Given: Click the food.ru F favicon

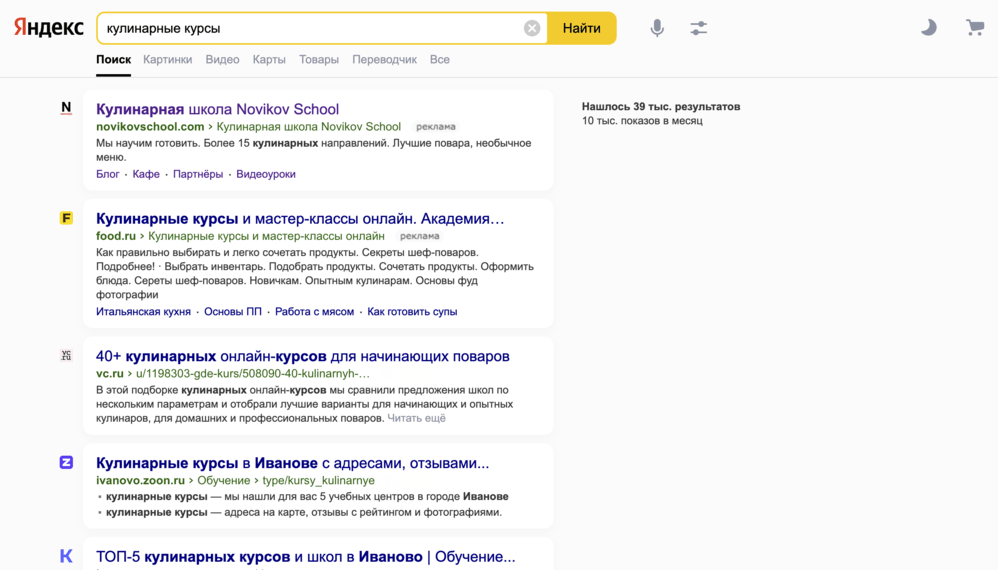Looking at the screenshot, I should tap(66, 218).
